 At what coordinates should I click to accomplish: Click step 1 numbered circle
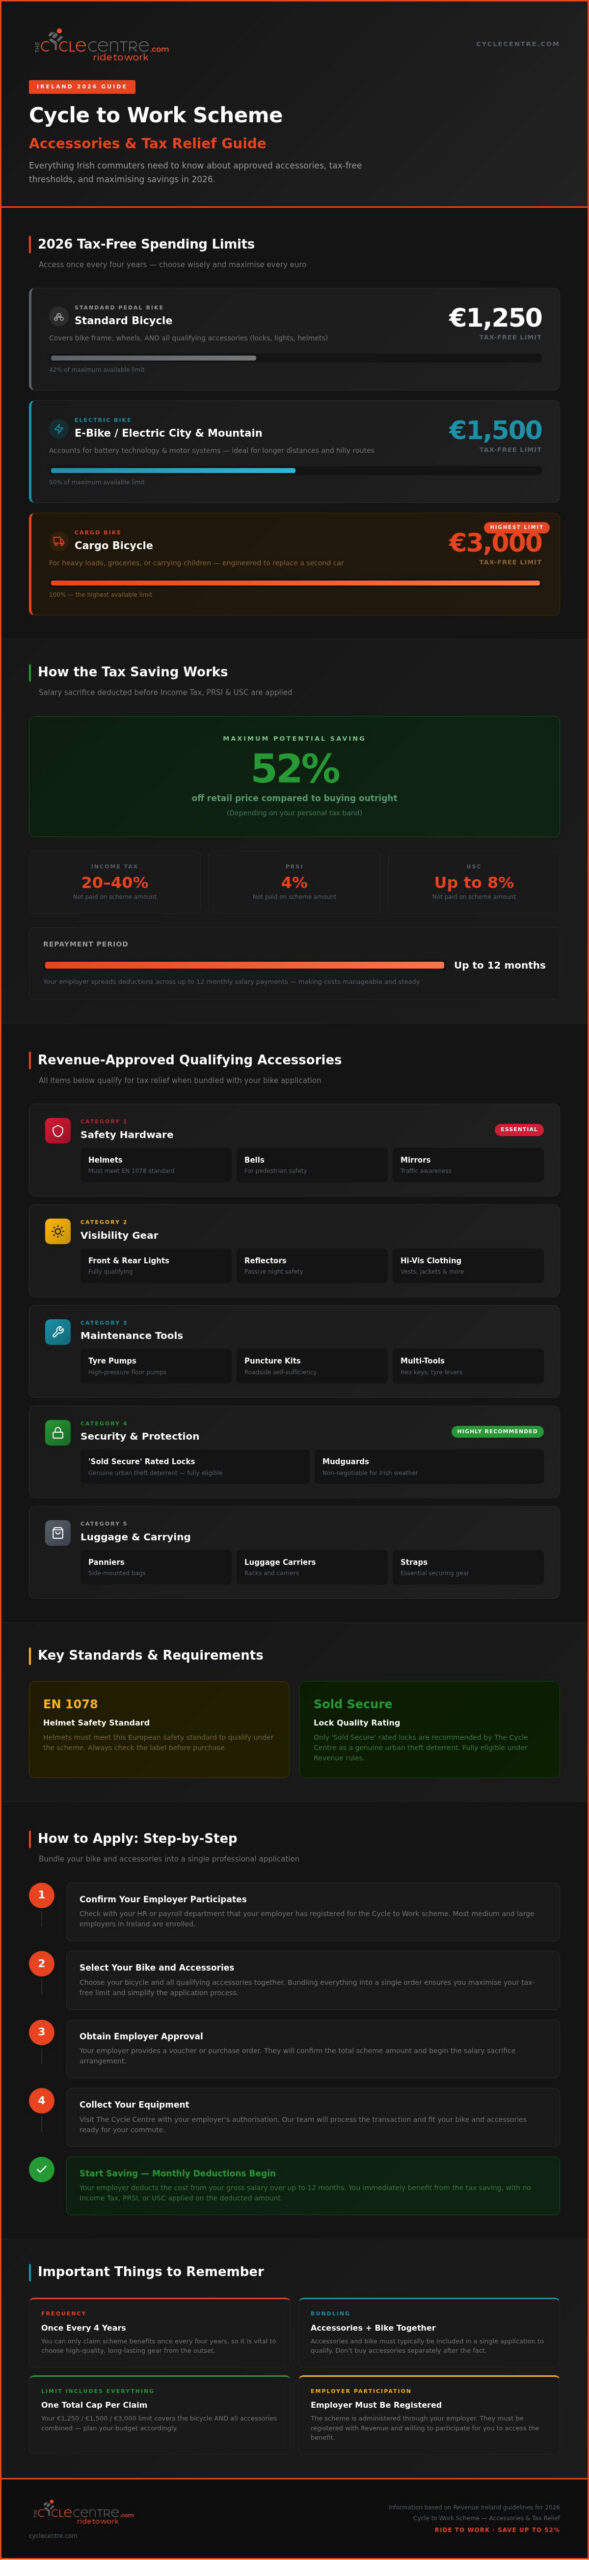(x=41, y=1895)
